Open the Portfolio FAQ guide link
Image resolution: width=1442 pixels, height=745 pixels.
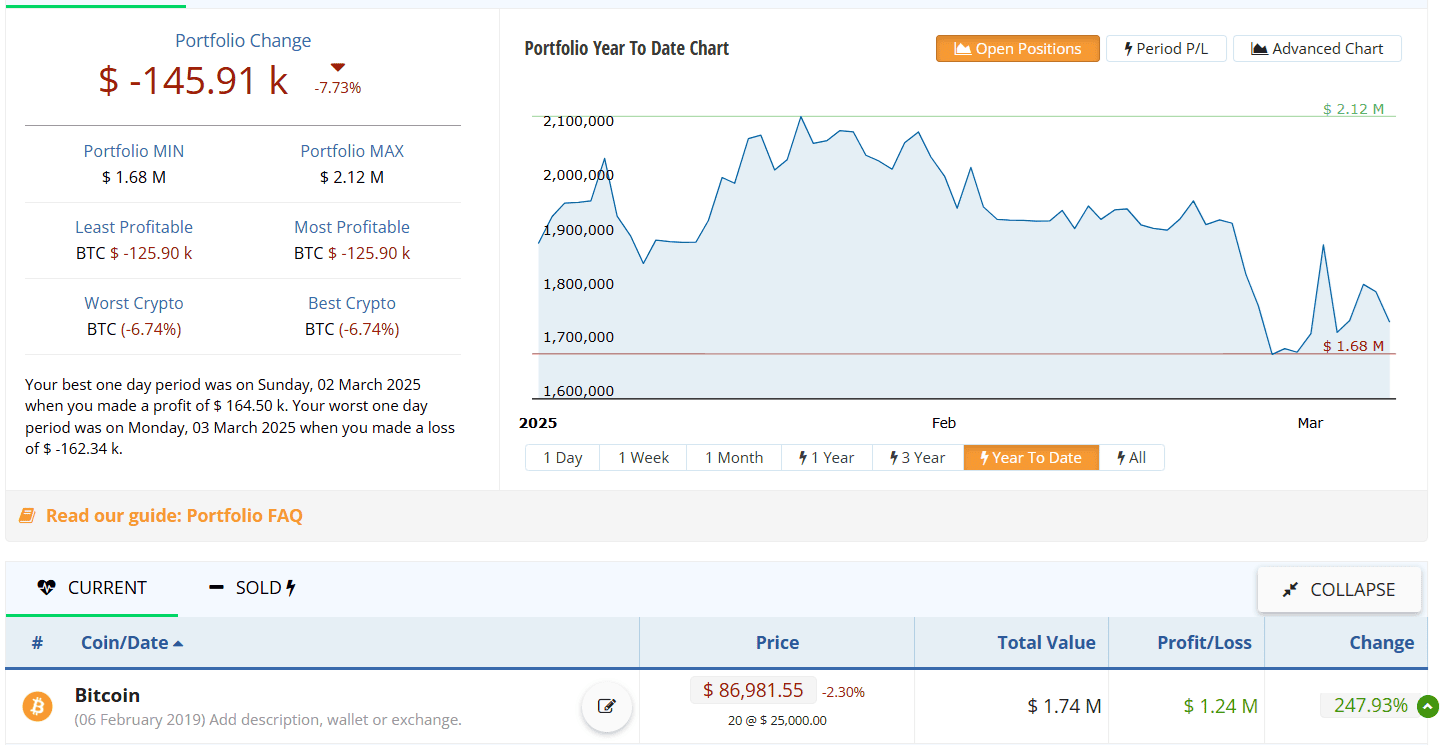174,516
